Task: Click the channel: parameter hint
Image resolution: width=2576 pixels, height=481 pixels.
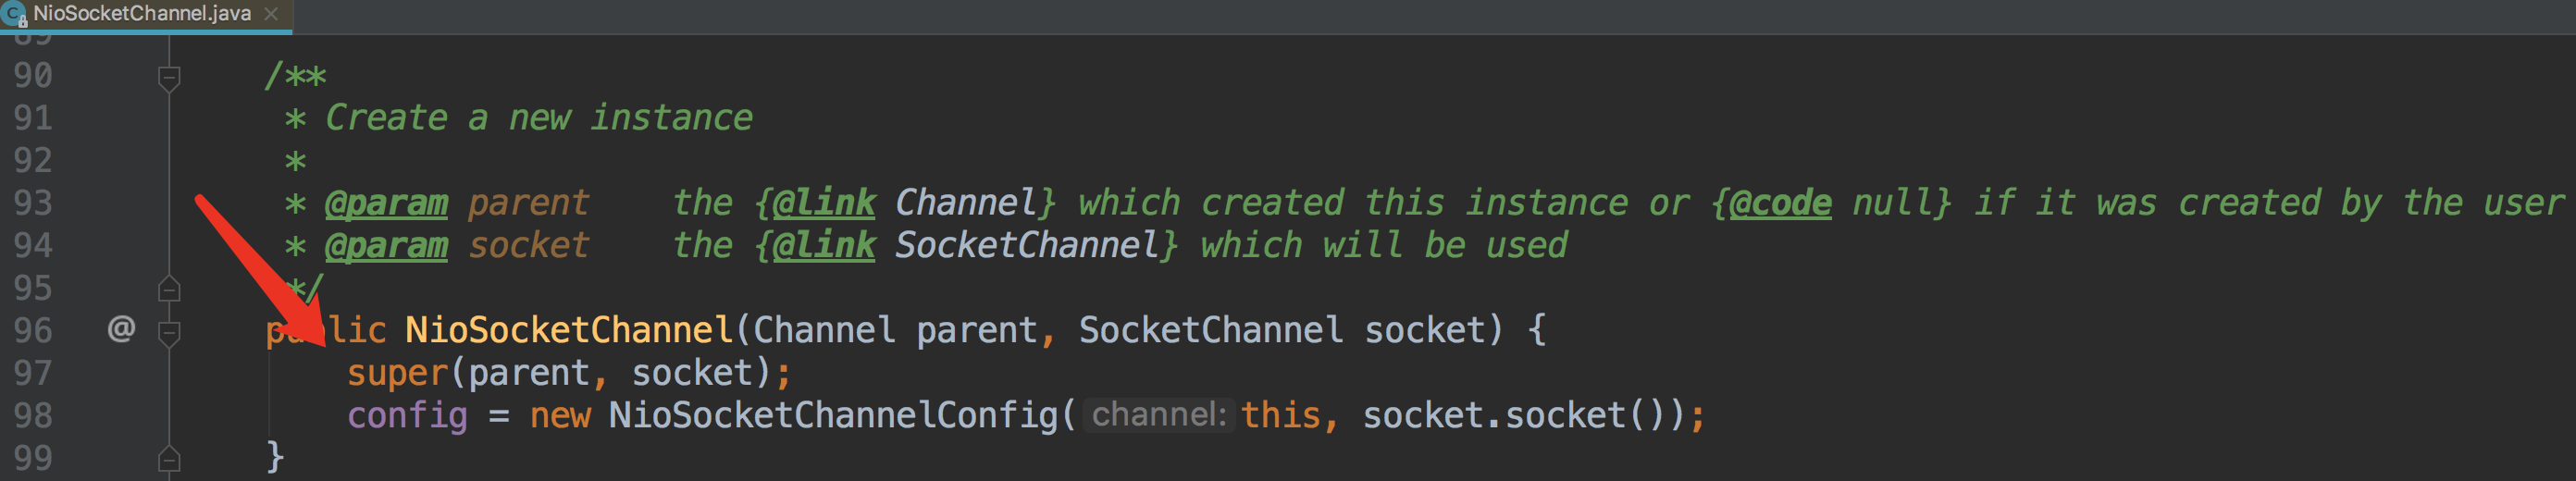Action: coord(1158,415)
